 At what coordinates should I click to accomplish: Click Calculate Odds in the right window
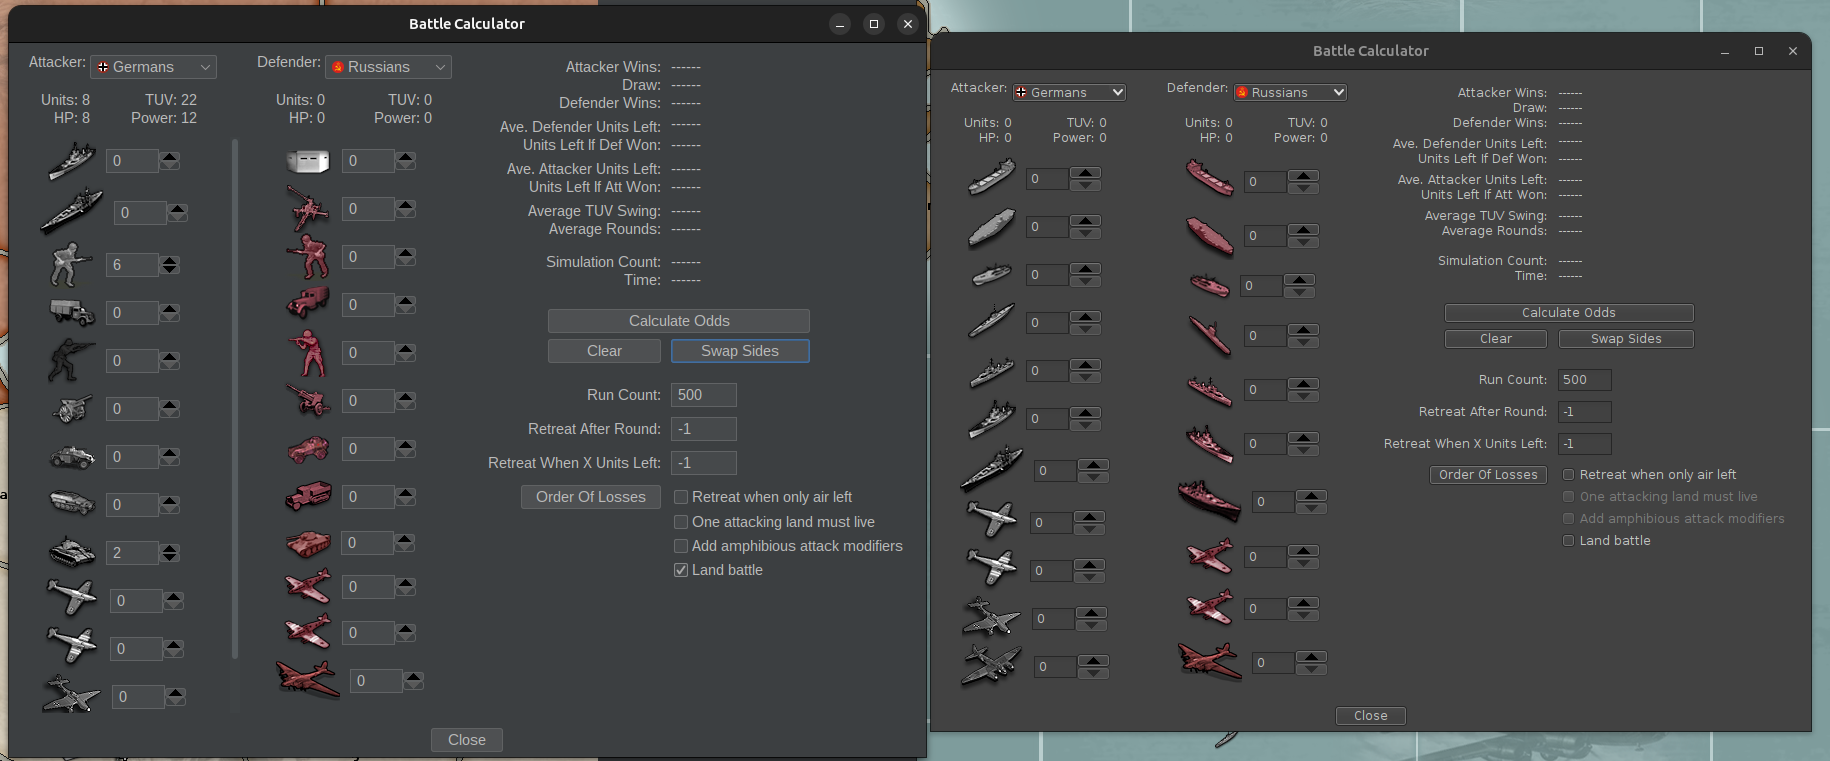[x=1569, y=313]
